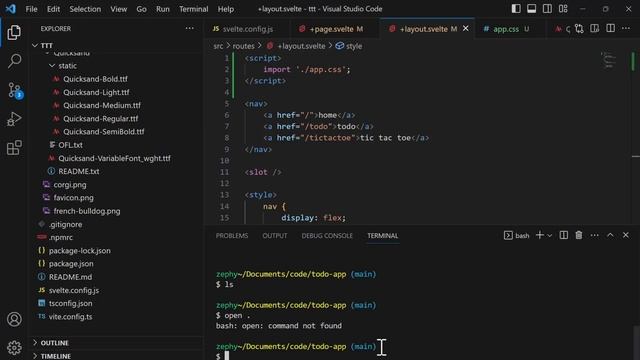Open the Extensions view
Screen dimensions: 640x360
coord(14,148)
